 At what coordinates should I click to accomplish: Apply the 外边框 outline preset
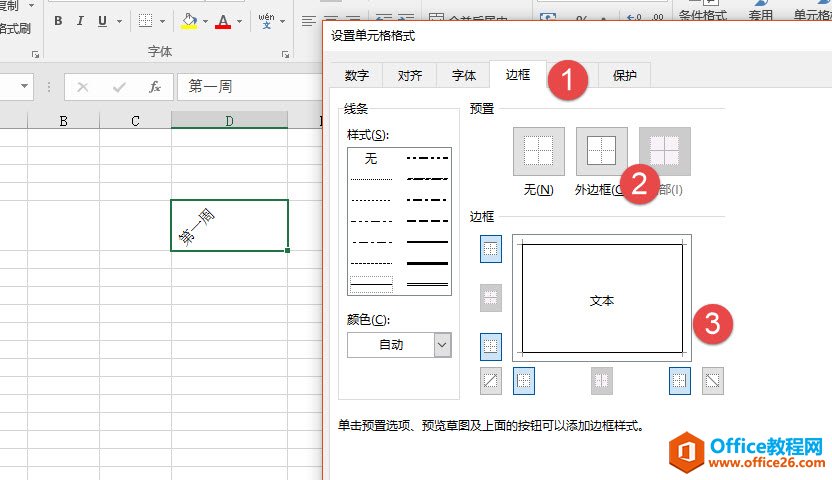tap(602, 151)
